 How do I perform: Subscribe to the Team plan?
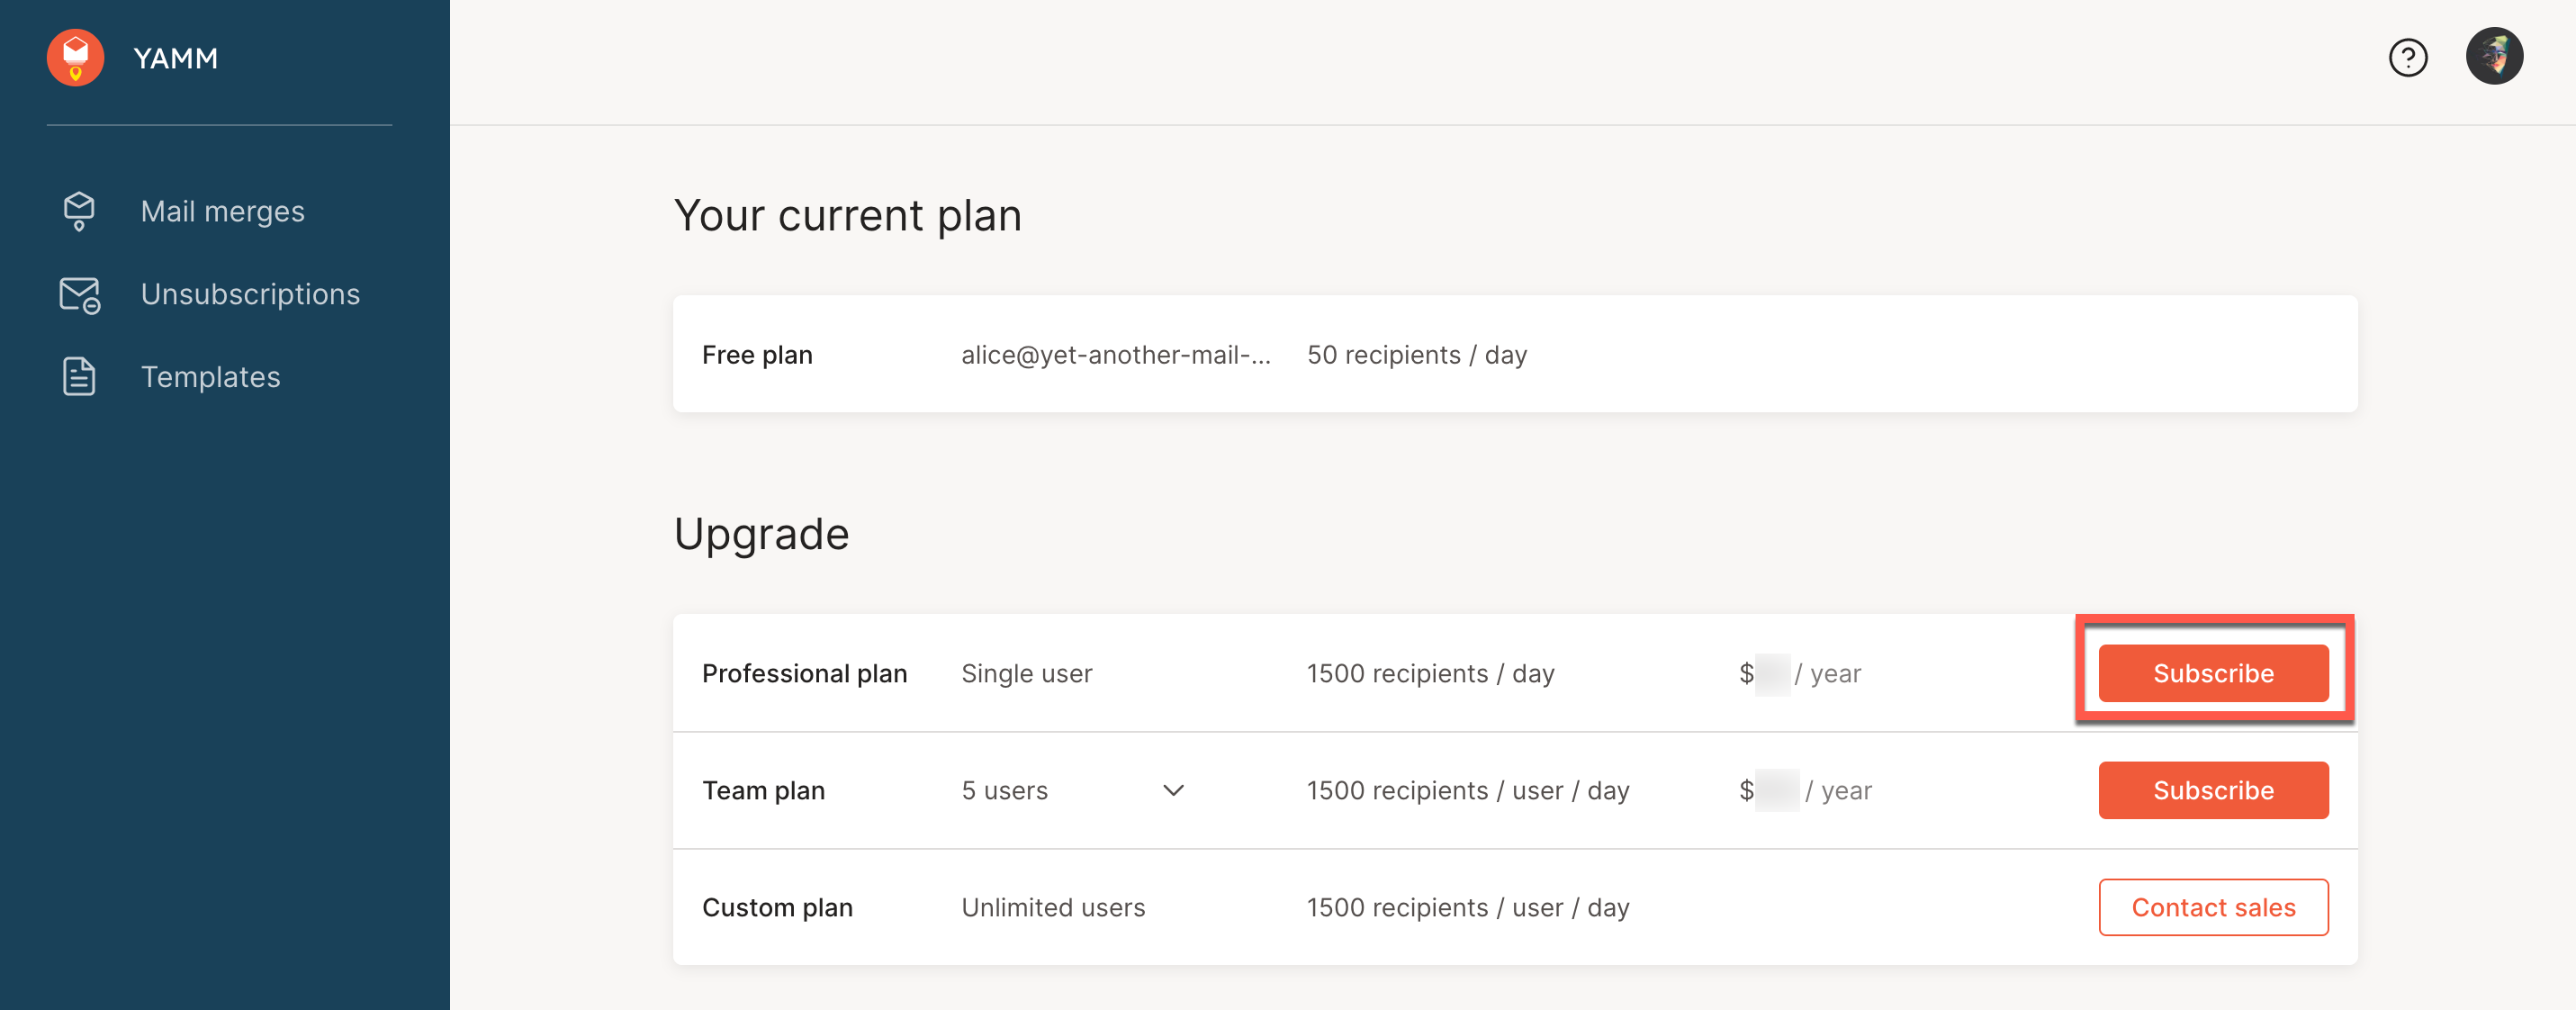(2213, 790)
